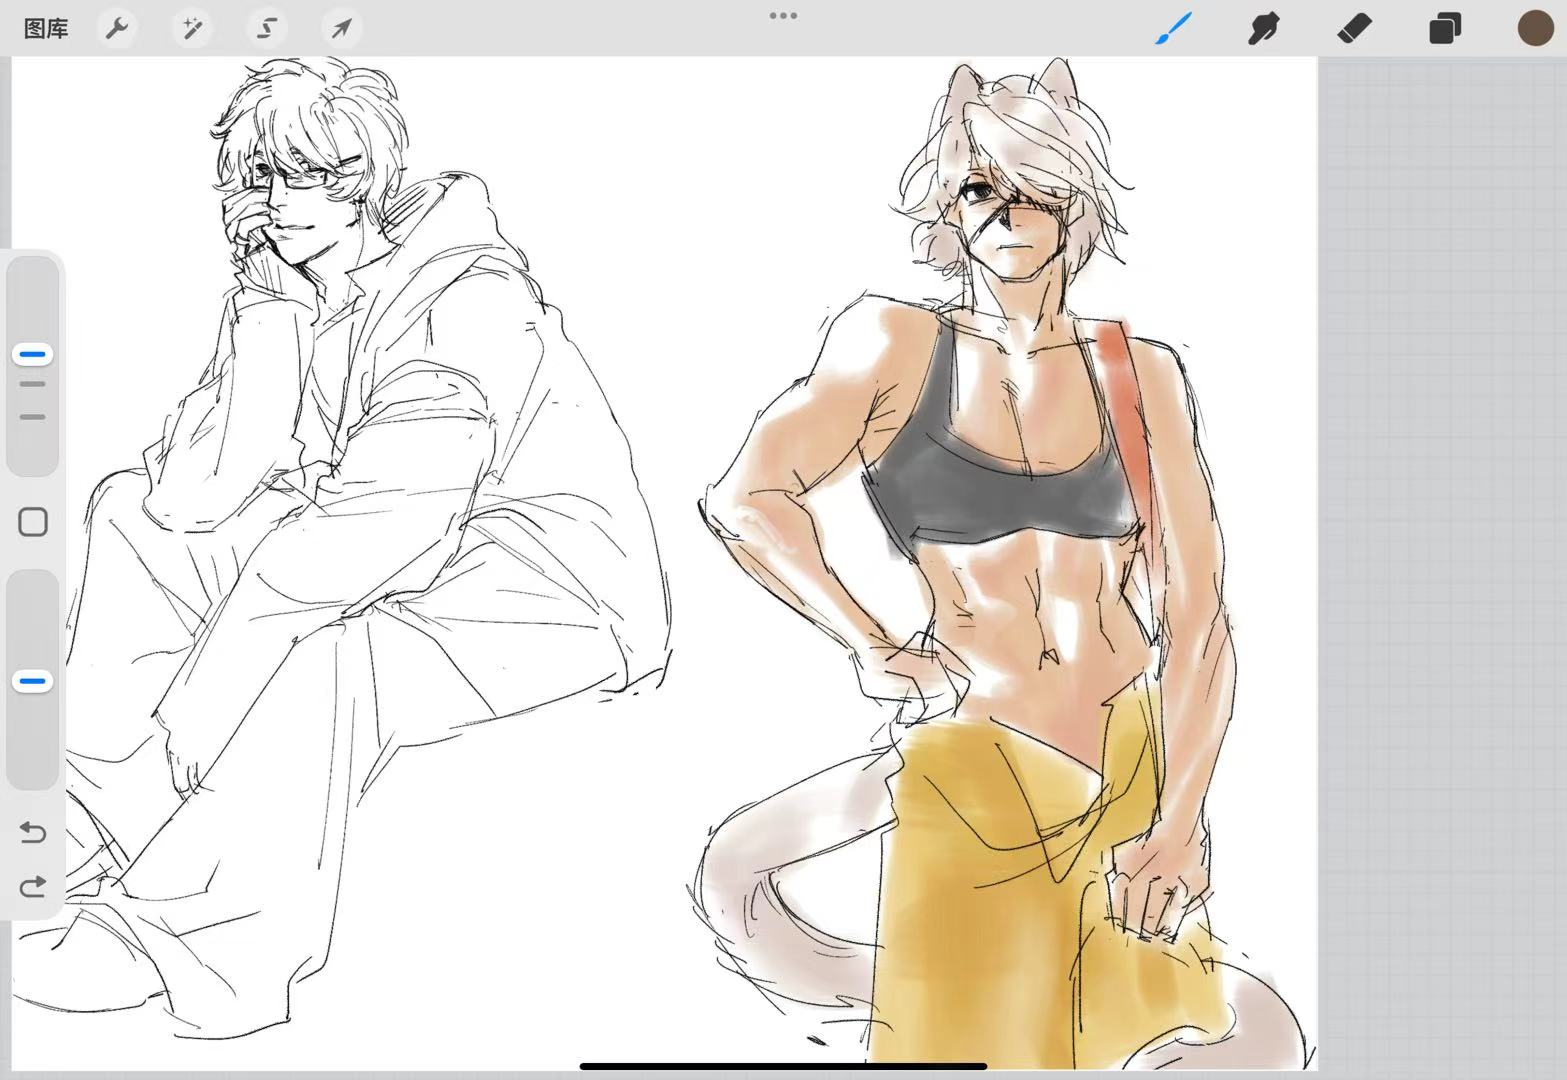The height and width of the screenshot is (1080, 1567).
Task: Activate the Selection S-shaped tool
Action: [x=266, y=28]
